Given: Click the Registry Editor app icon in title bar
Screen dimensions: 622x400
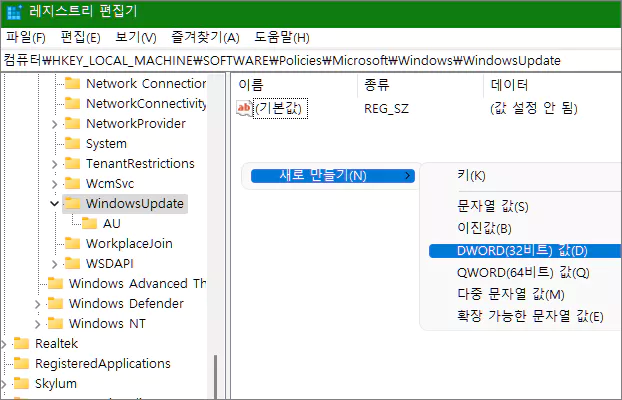Looking at the screenshot, I should (14, 12).
